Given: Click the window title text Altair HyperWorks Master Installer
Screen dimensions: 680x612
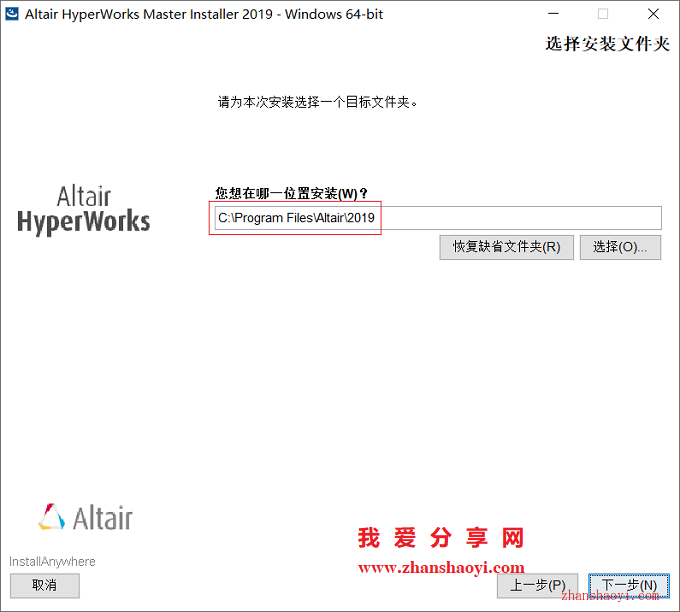Looking at the screenshot, I should tap(204, 14).
